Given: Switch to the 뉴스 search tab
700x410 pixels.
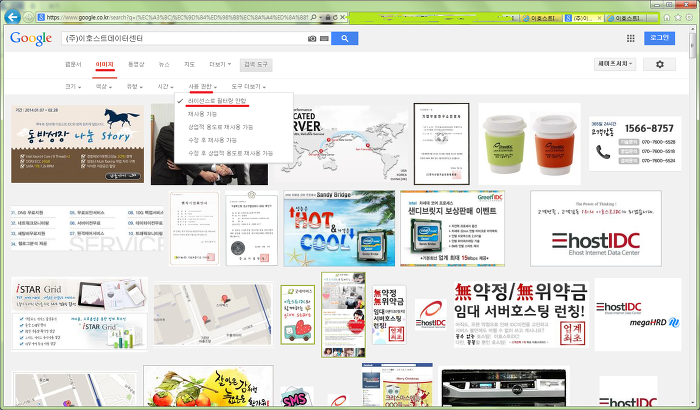Looking at the screenshot, I should pyautogui.click(x=164, y=64).
